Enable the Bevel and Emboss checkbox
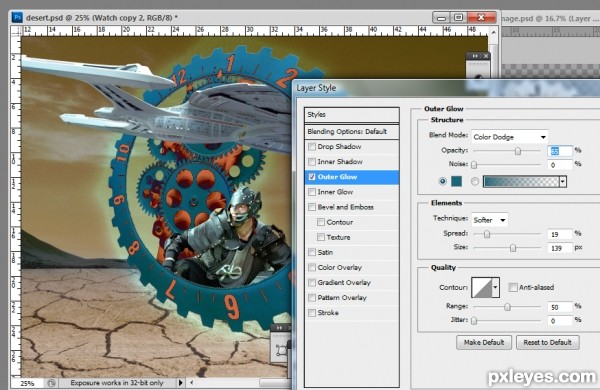The image size is (600, 390). (312, 207)
